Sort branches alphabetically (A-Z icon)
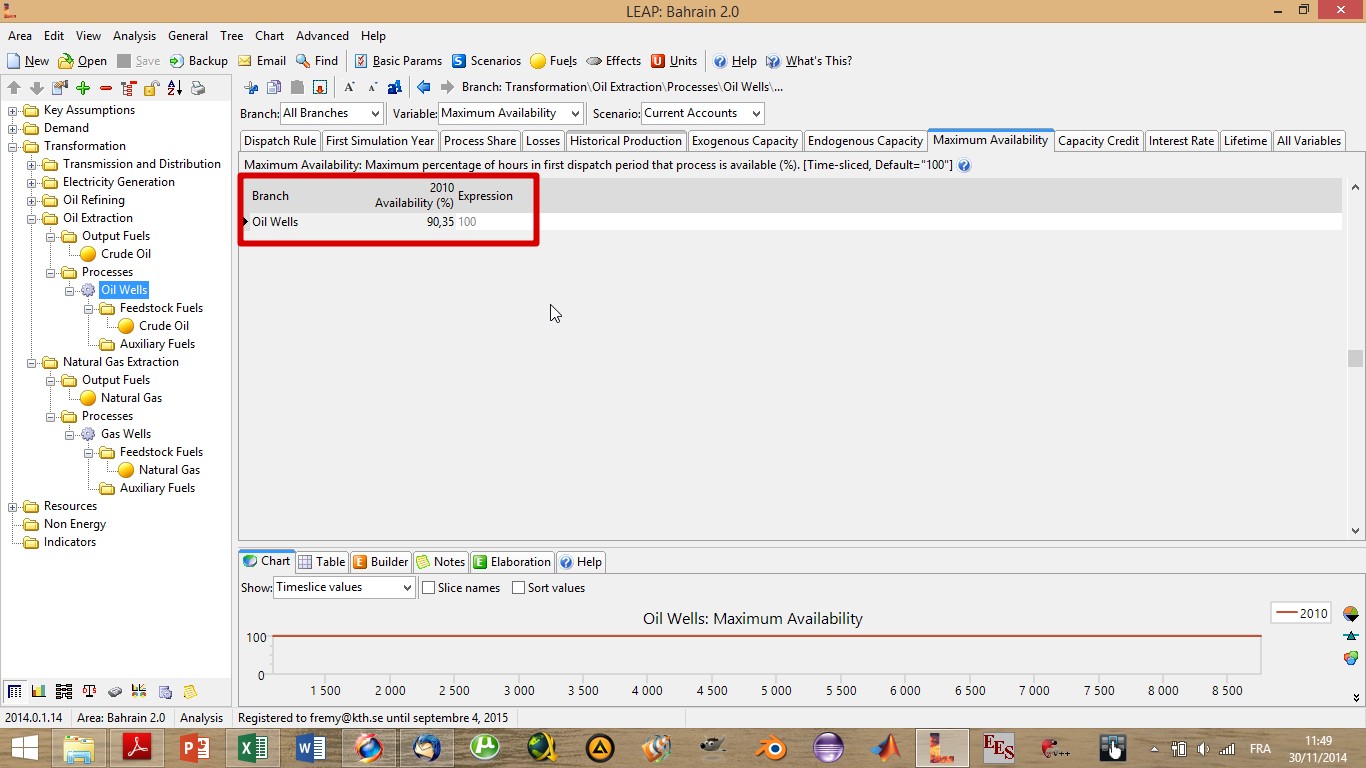 click(x=174, y=88)
